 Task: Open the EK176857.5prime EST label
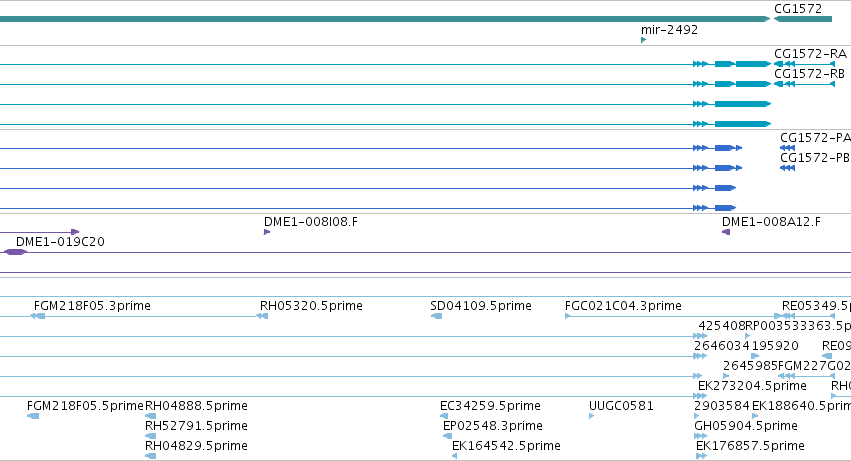[x=750, y=446]
